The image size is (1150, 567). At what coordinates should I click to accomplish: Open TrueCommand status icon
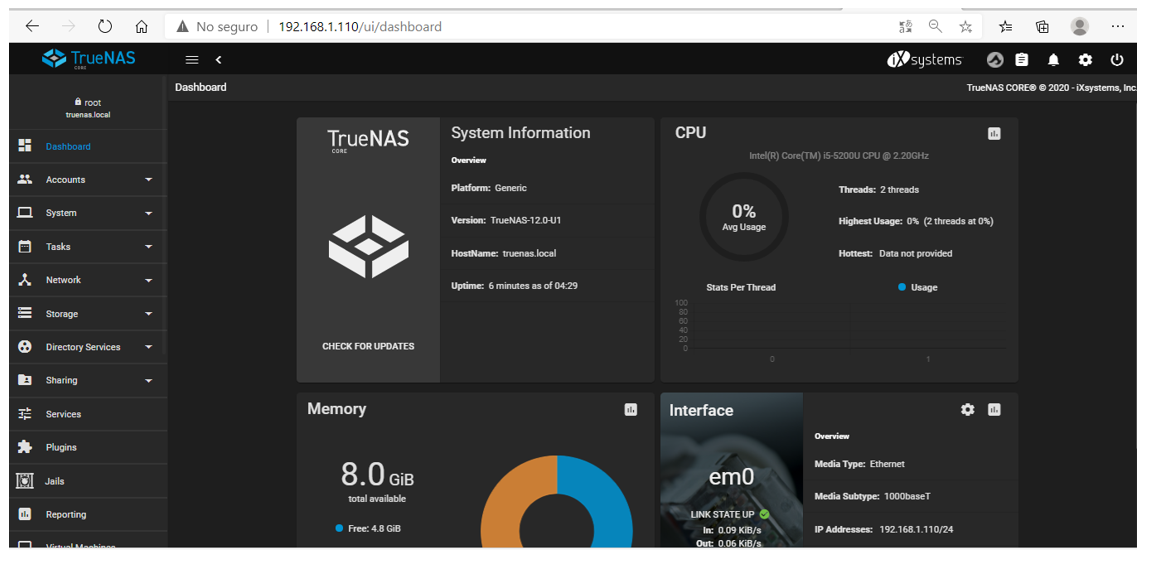pos(995,60)
